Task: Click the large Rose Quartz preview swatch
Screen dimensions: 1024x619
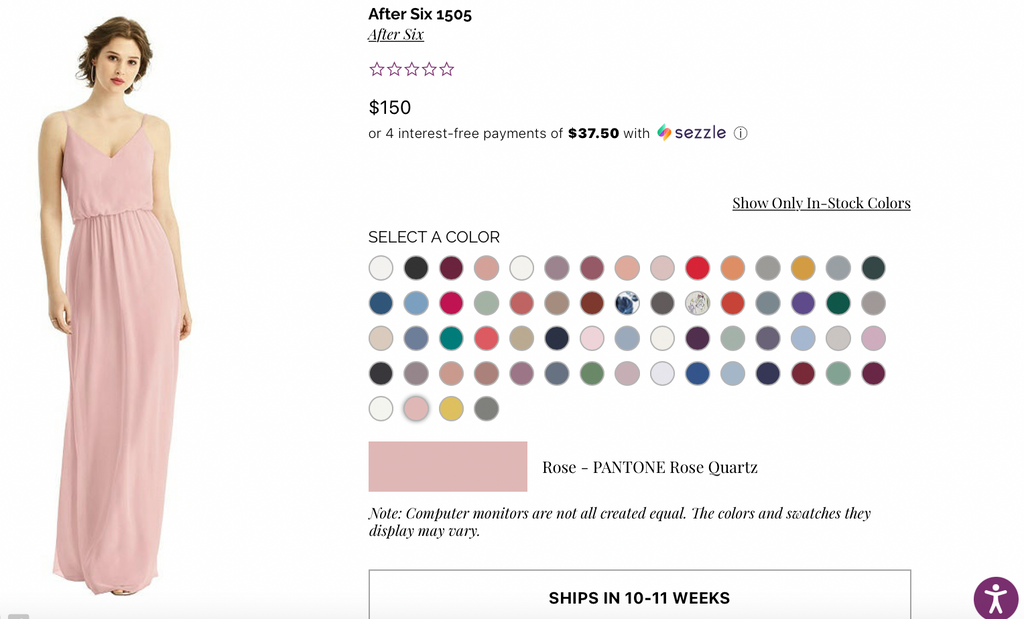Action: point(447,466)
